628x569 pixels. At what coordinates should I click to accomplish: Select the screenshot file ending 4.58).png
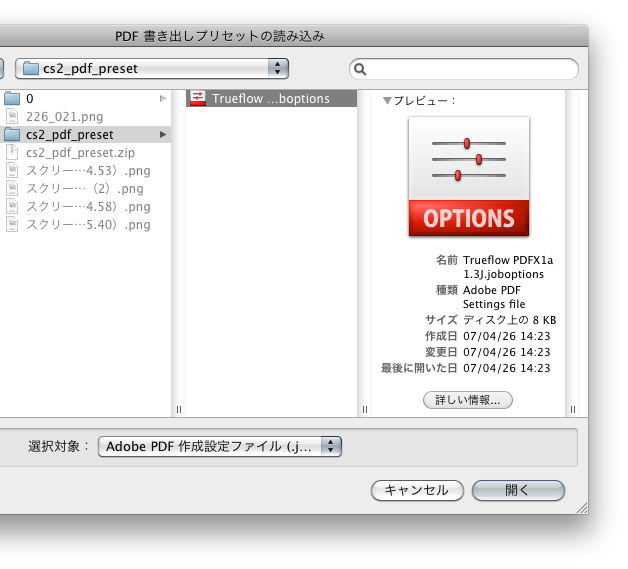click(x=86, y=207)
